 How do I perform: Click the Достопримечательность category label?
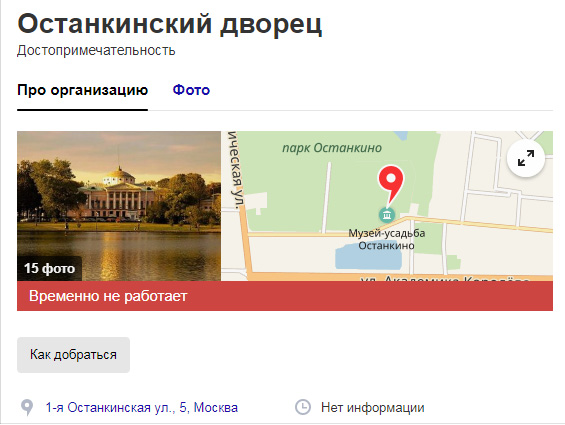(96, 50)
